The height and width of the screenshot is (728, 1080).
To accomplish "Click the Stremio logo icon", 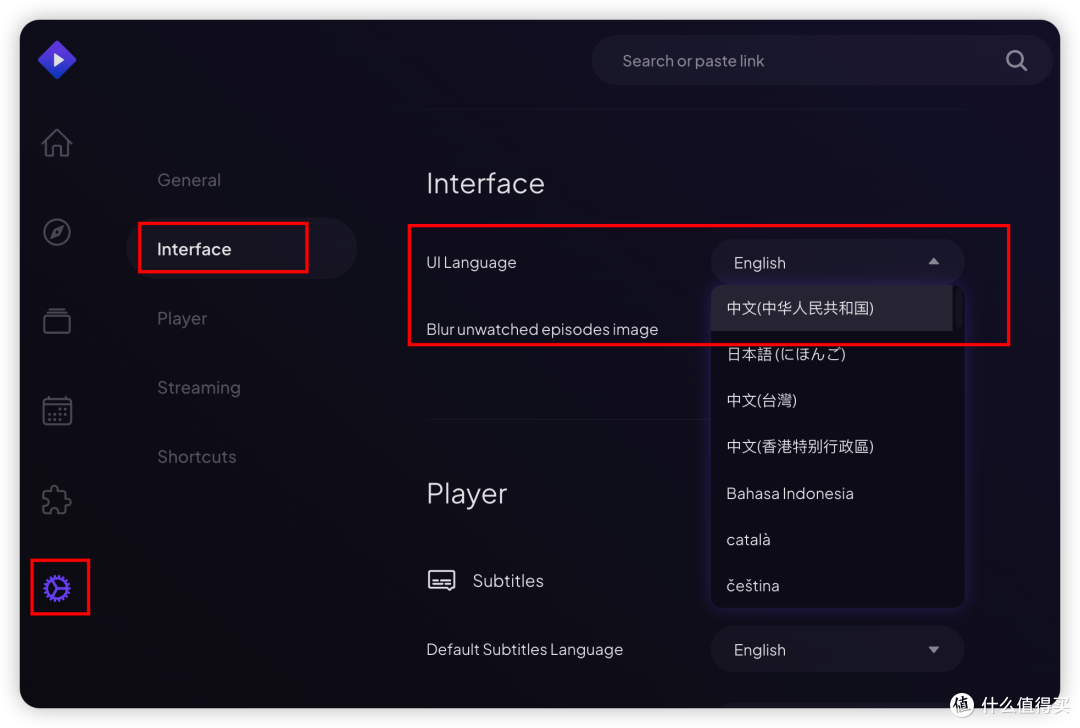I will tap(57, 60).
